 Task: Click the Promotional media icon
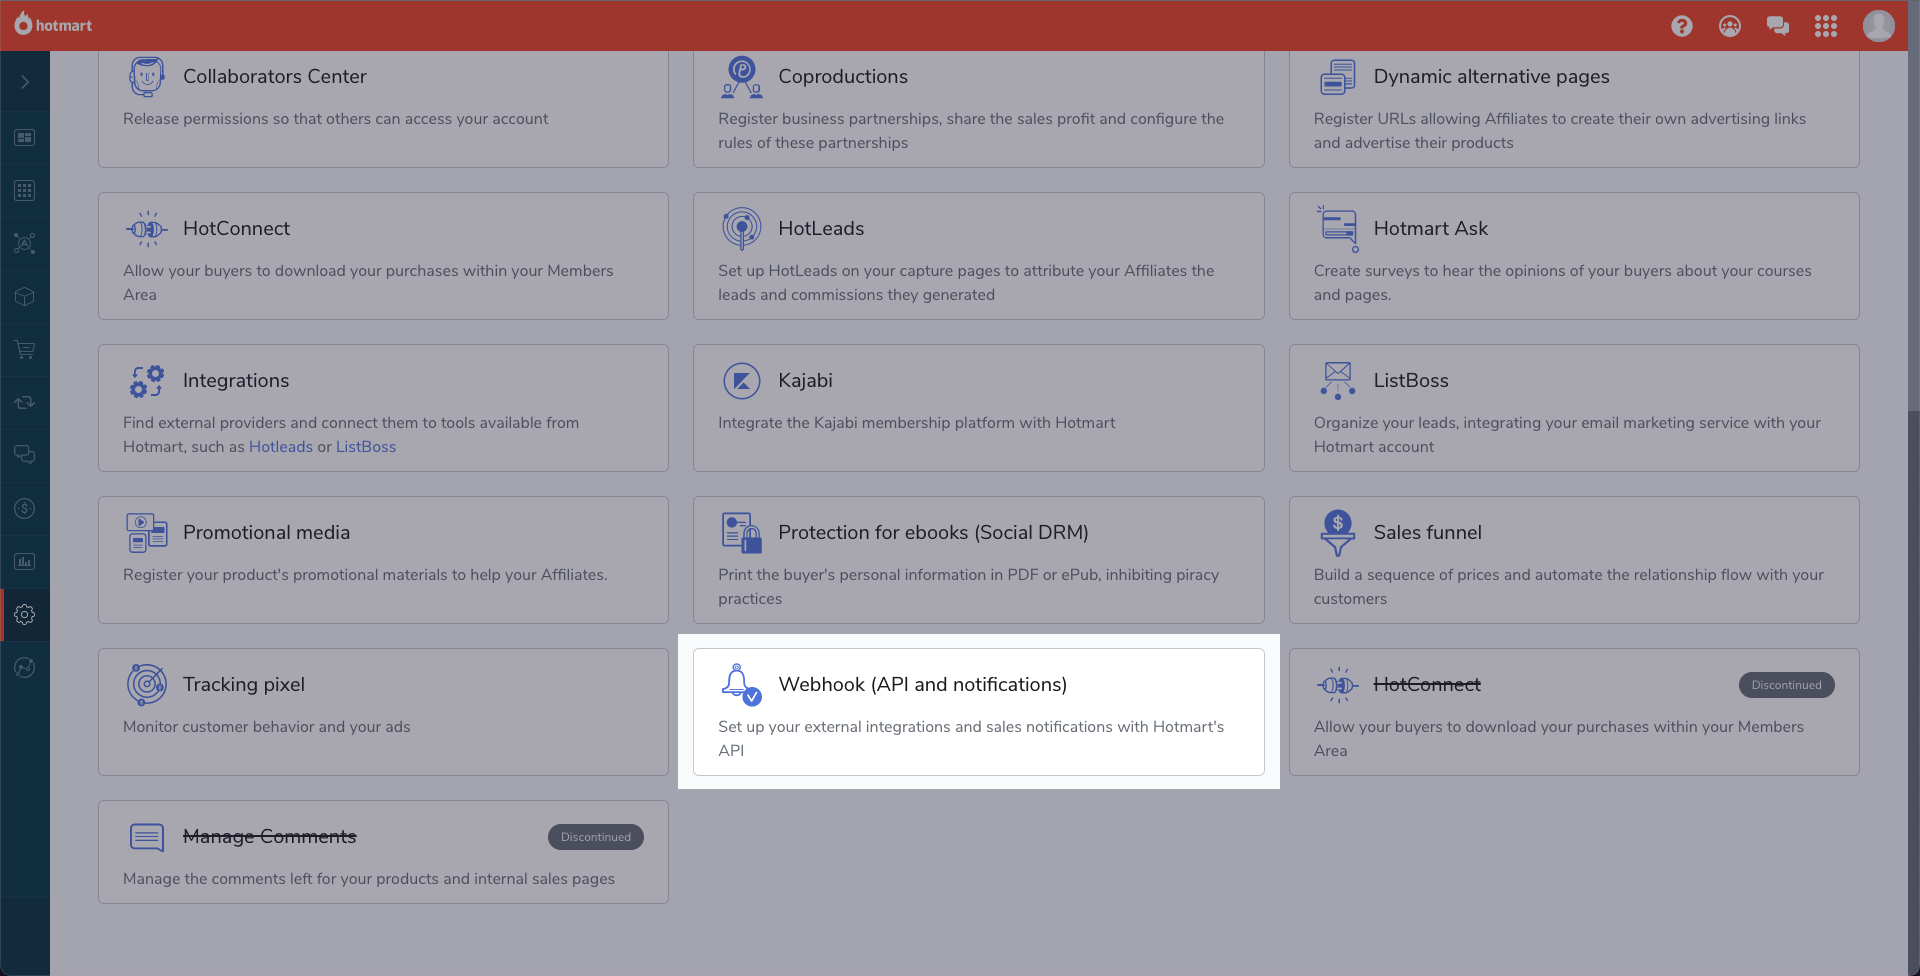pos(147,533)
